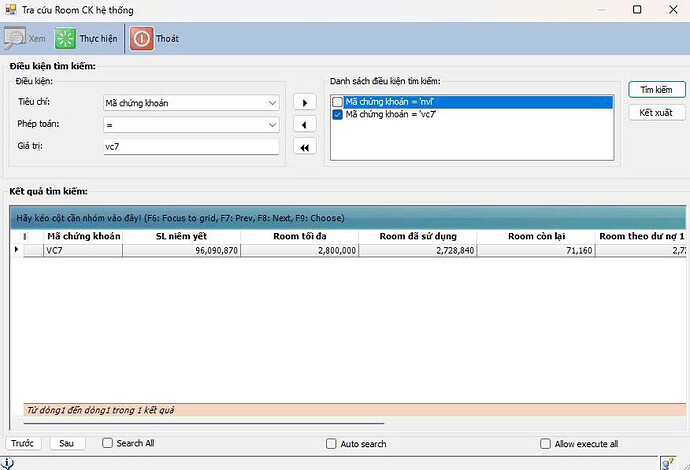This screenshot has width=690, height=470.
Task: Click the Tìm kiếm button
Action: 657,90
